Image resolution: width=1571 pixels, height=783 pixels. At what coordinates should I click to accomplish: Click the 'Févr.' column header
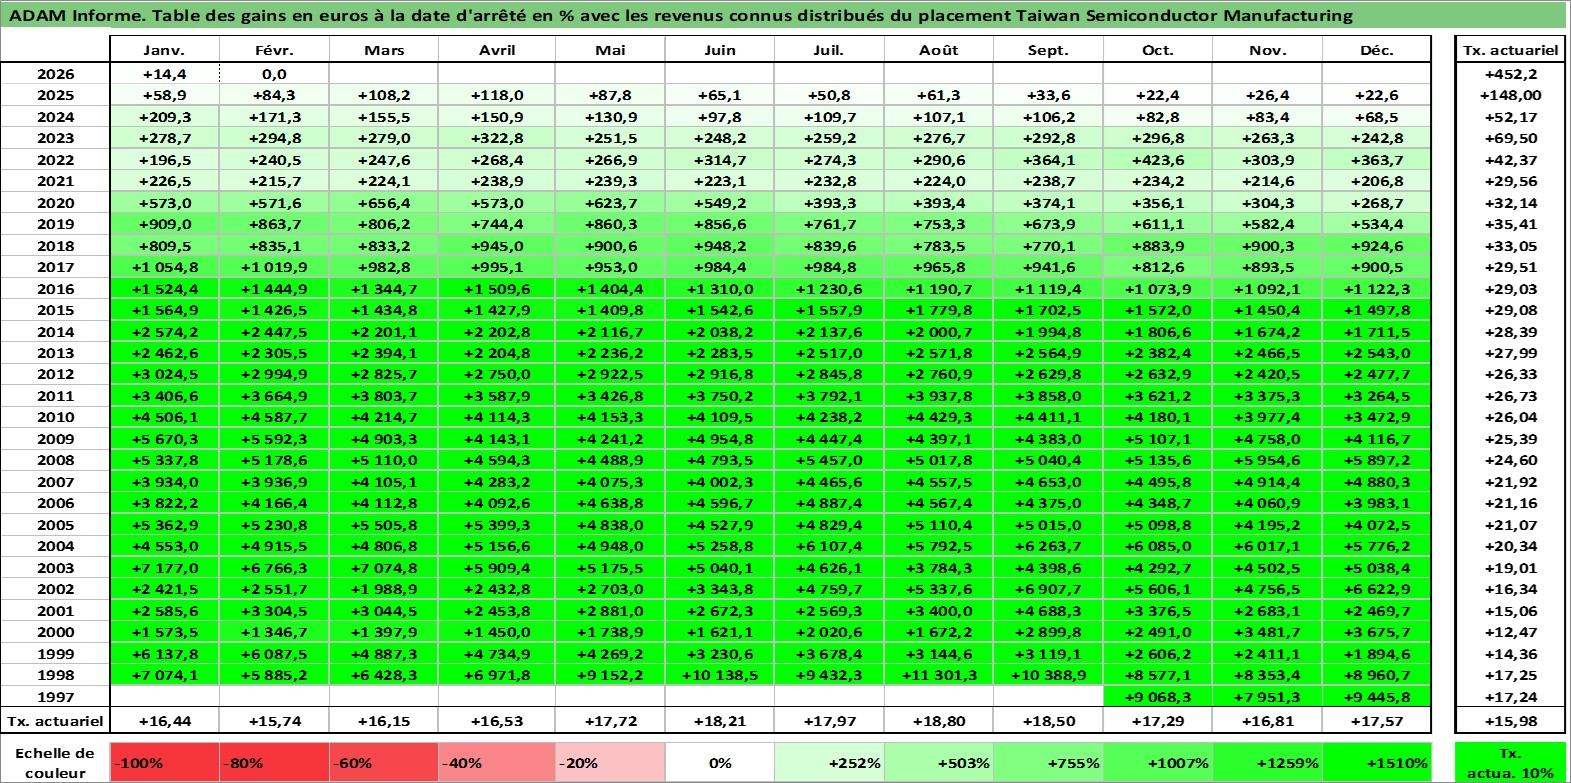click(x=274, y=50)
